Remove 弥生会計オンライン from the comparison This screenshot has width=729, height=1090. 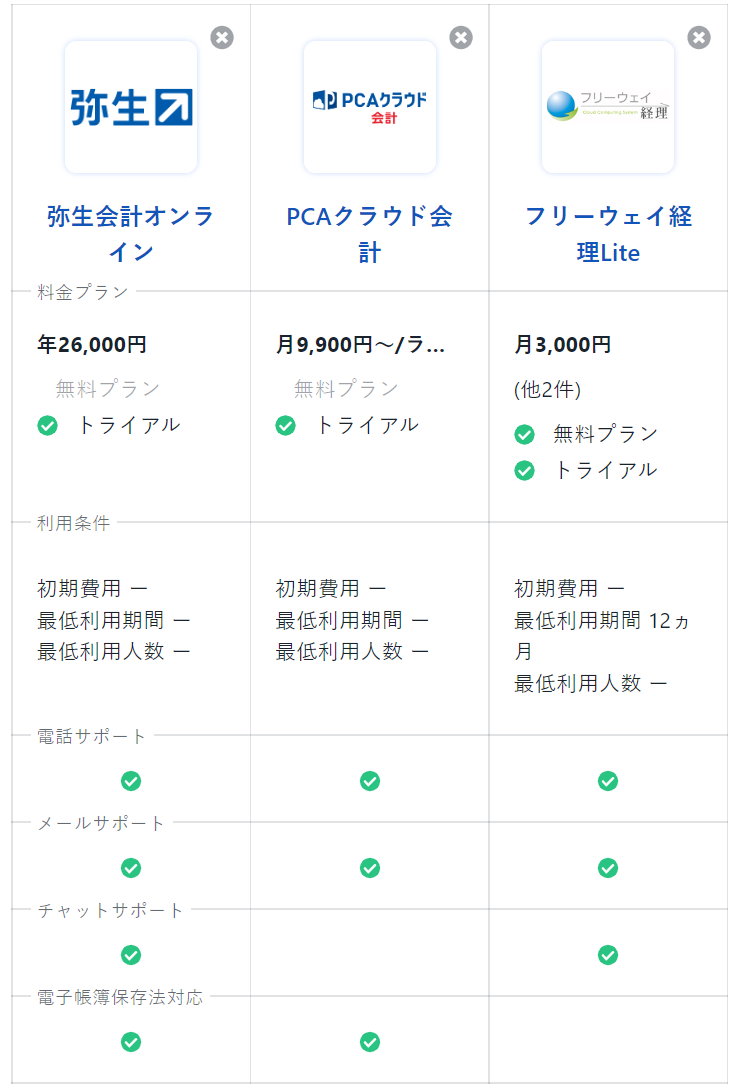[x=222, y=38]
